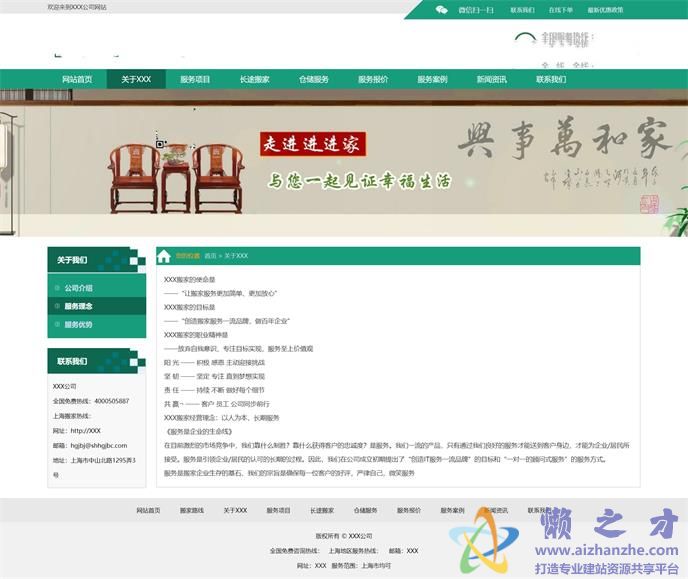Click the WeChat icon in top bar
Viewport: 688px width, 579px height.
pos(442,9)
